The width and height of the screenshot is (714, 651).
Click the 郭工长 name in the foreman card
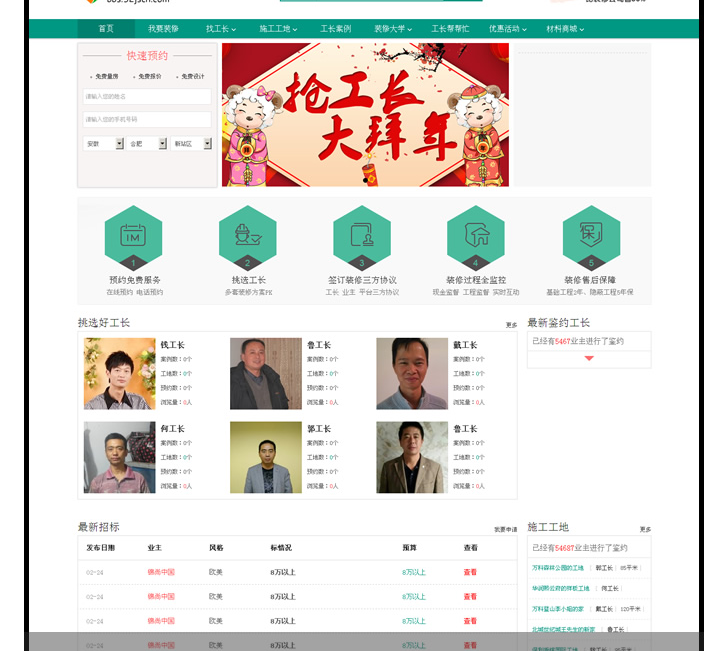(x=319, y=429)
